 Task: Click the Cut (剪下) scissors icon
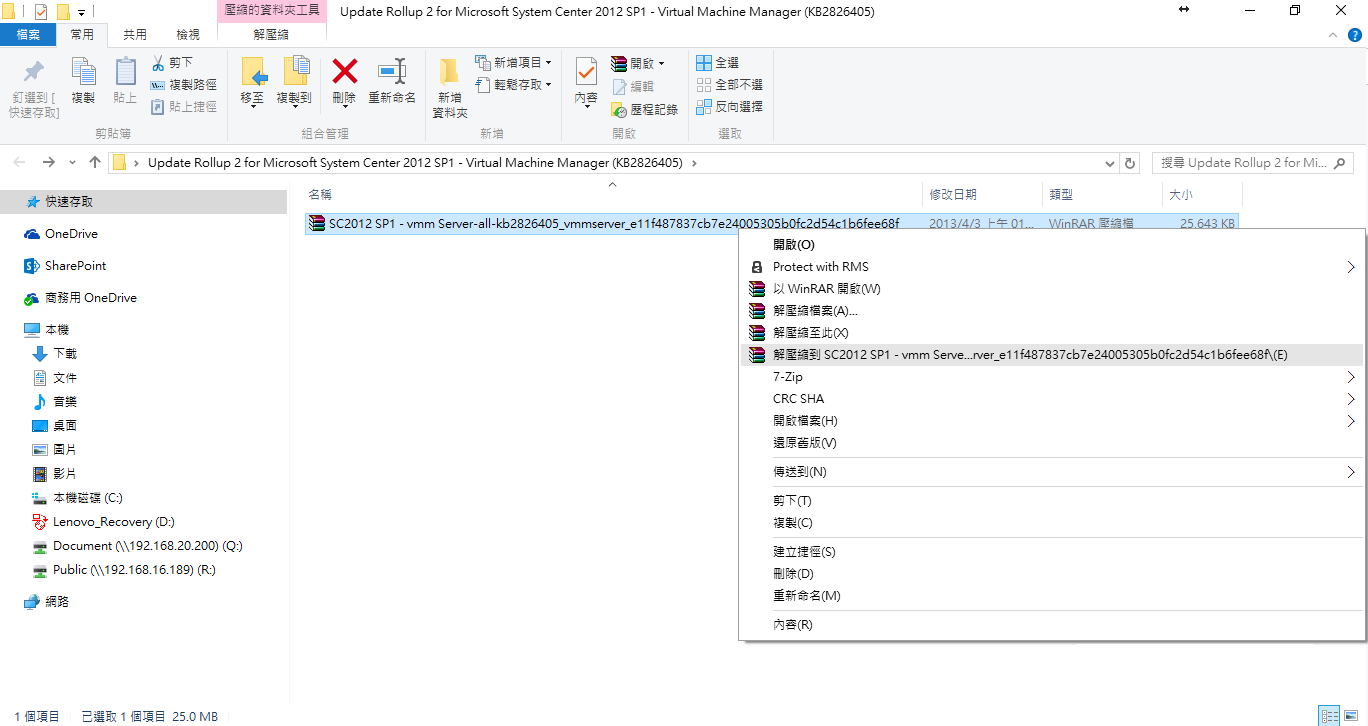158,63
